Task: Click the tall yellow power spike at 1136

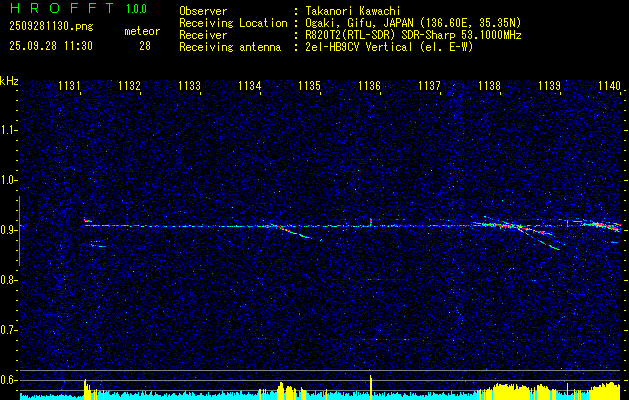Action: [x=371, y=387]
